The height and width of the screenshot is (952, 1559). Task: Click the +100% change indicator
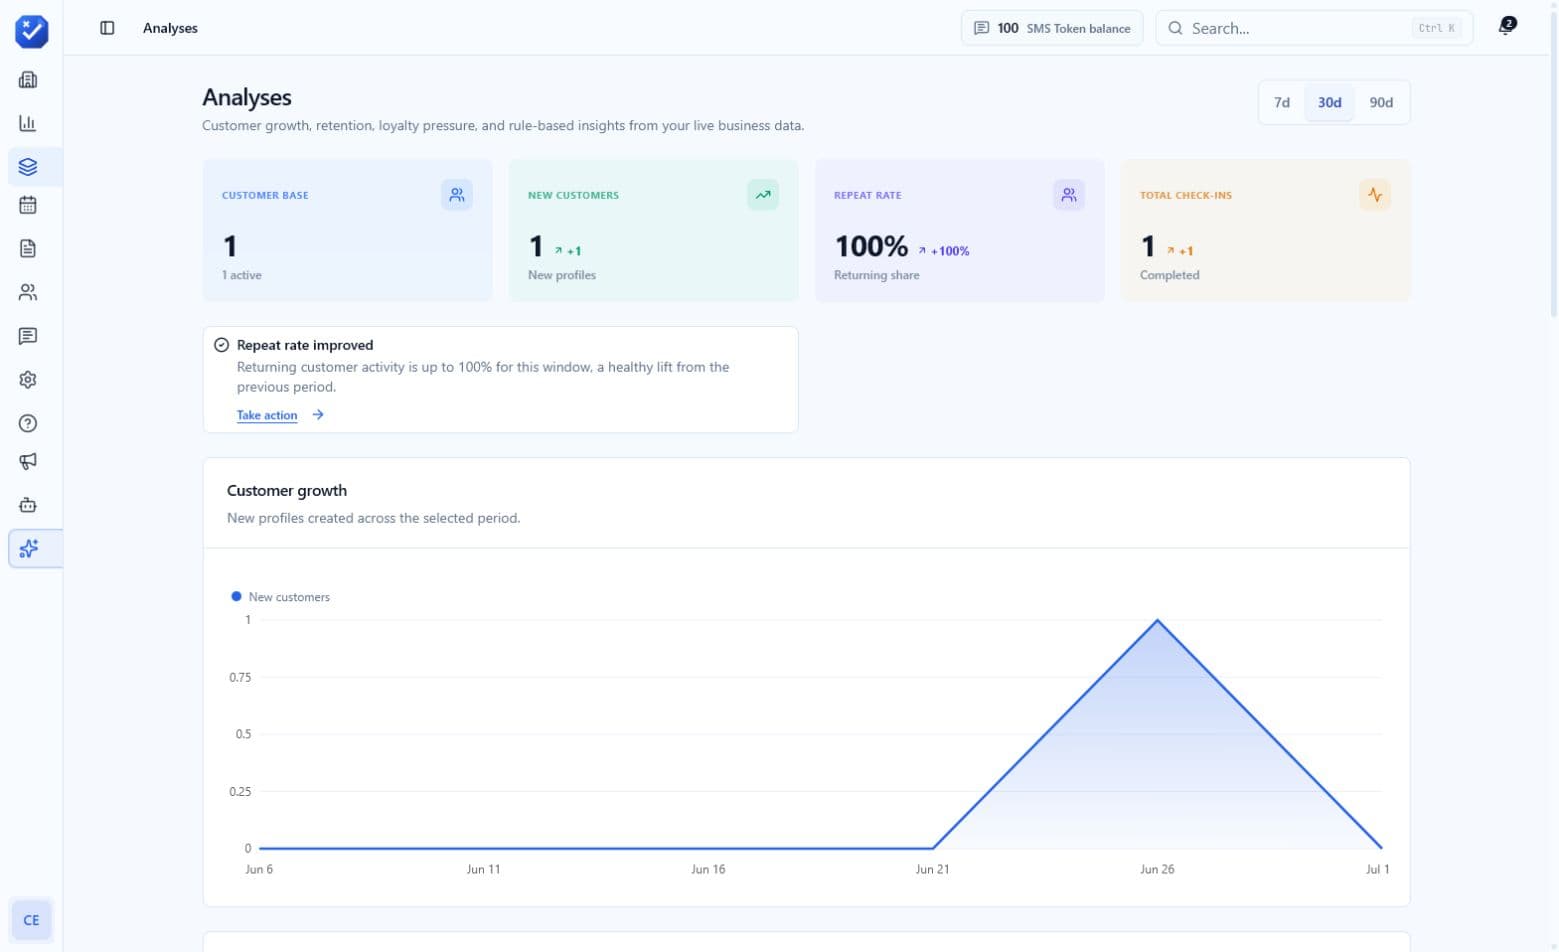coord(944,251)
